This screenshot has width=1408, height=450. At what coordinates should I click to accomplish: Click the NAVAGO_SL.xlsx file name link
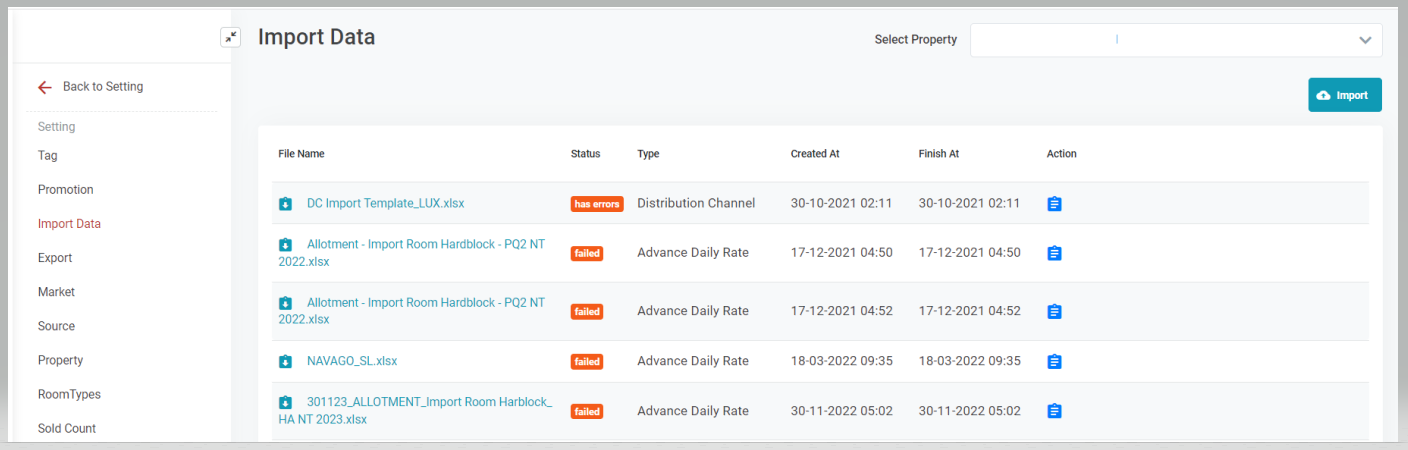(352, 361)
